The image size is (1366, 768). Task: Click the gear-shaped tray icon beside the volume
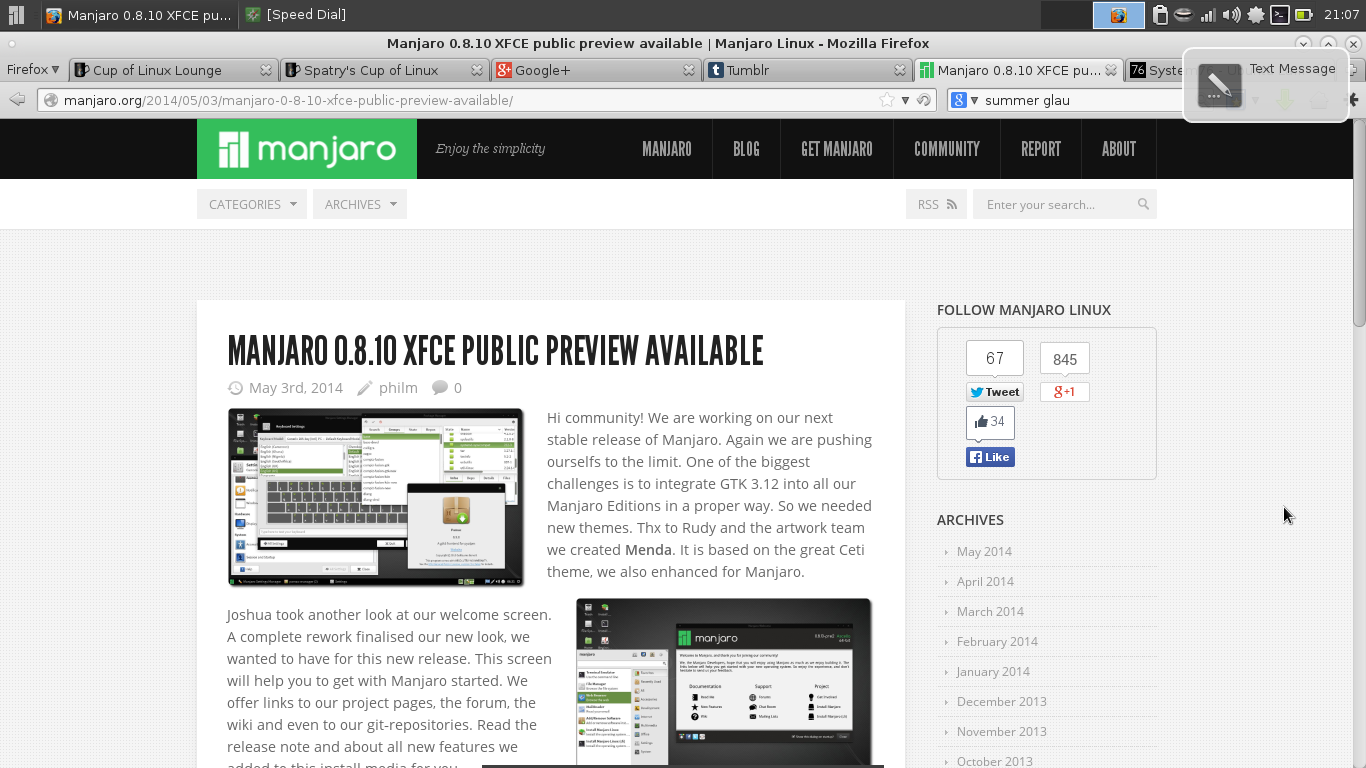1256,15
